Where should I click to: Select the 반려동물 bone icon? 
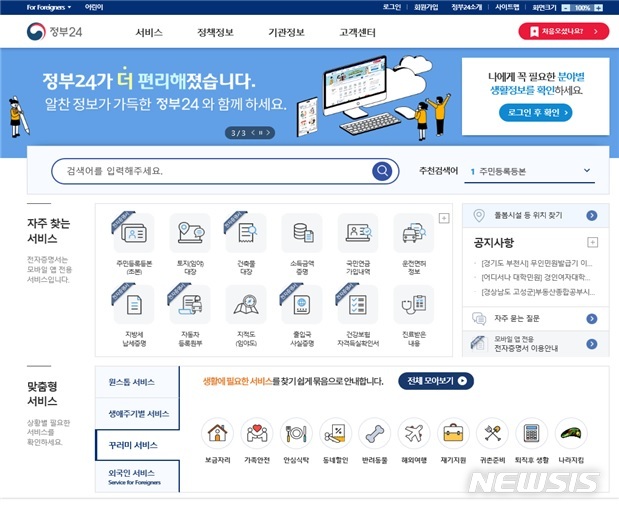click(375, 433)
